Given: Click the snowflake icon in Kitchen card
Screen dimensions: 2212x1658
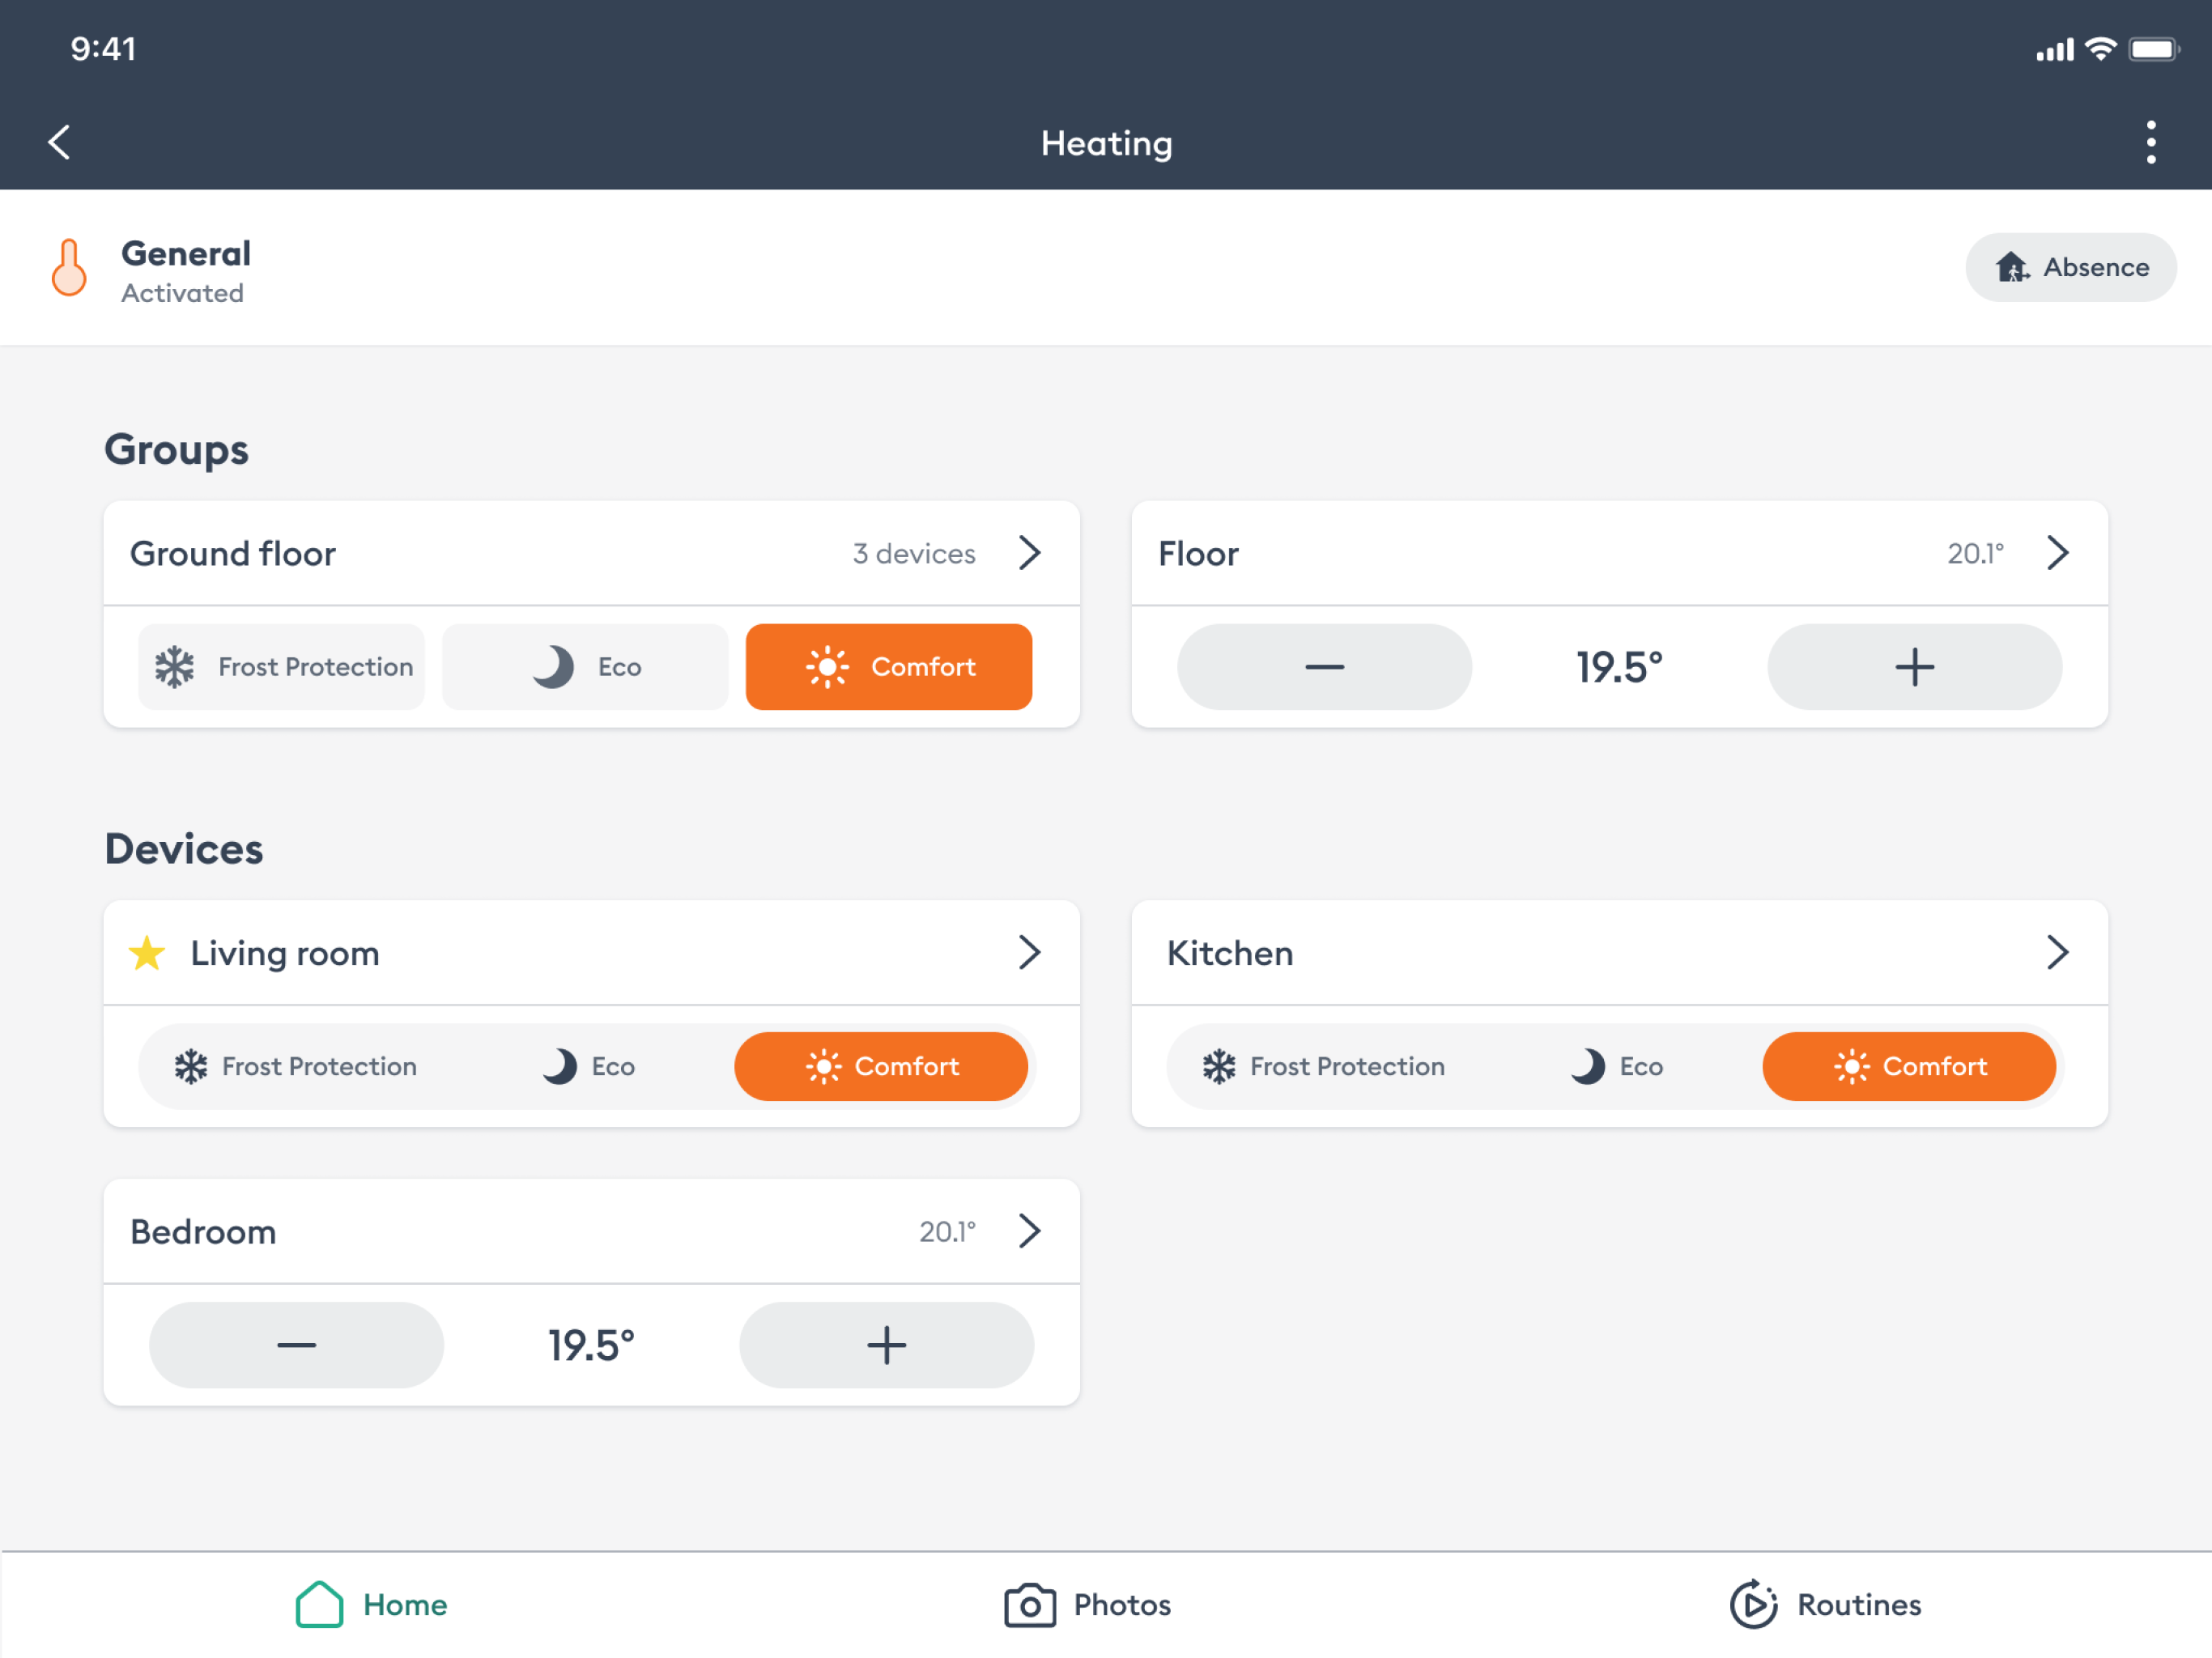Looking at the screenshot, I should pyautogui.click(x=1219, y=1066).
